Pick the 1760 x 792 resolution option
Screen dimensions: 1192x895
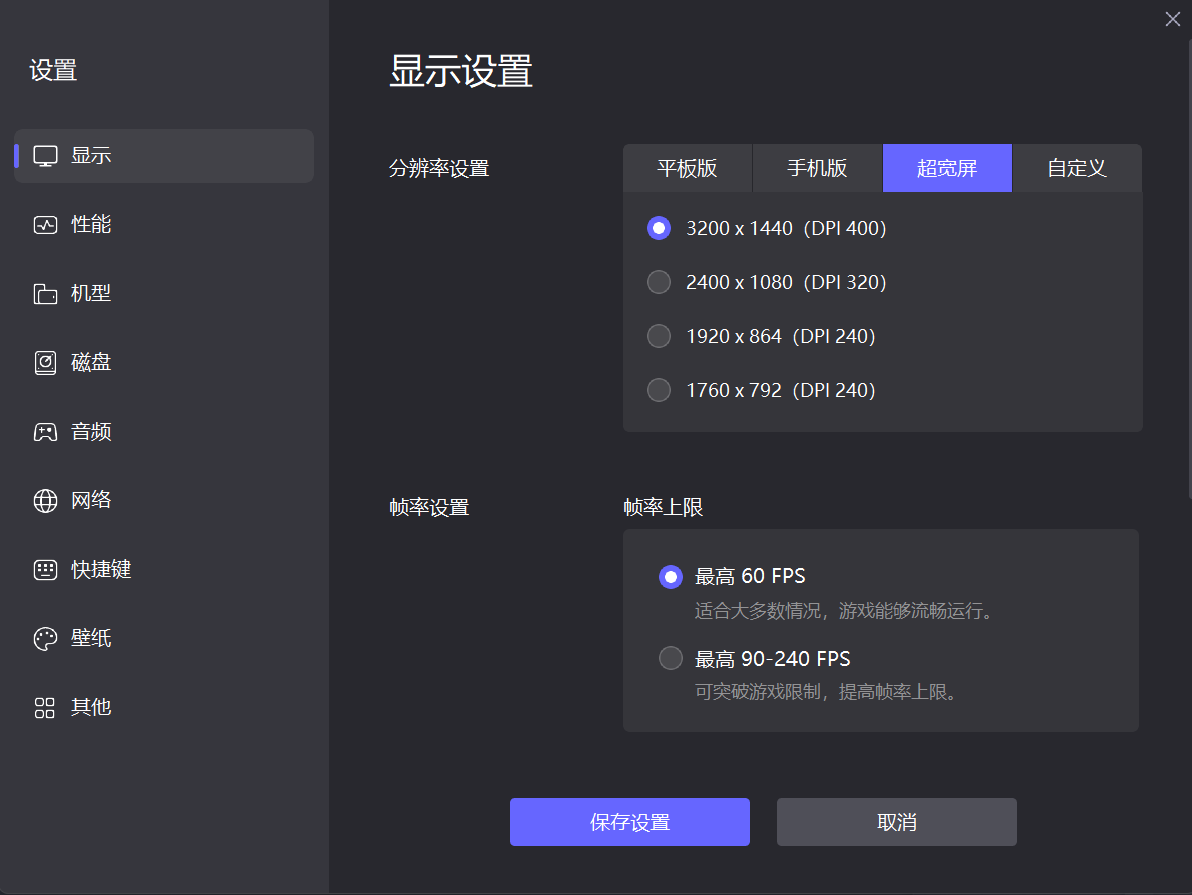coord(659,390)
